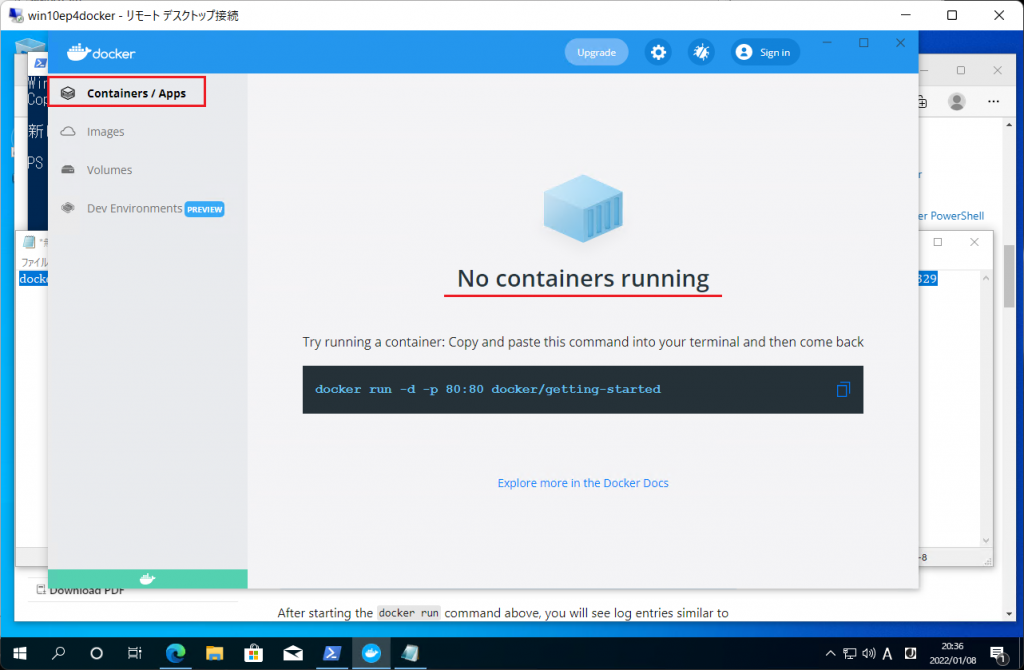The height and width of the screenshot is (670, 1024).
Task: Open Dev Environments preview section
Action: (x=142, y=208)
